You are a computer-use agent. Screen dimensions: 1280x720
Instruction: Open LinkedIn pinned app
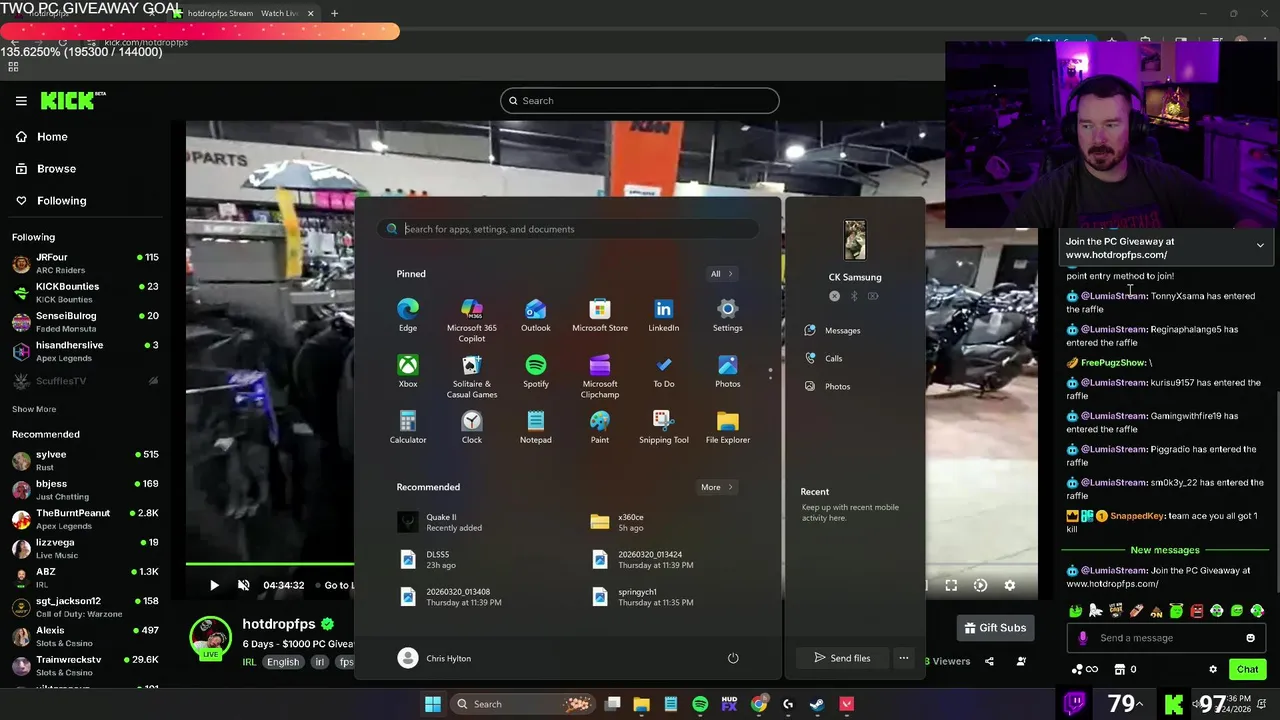[664, 315]
